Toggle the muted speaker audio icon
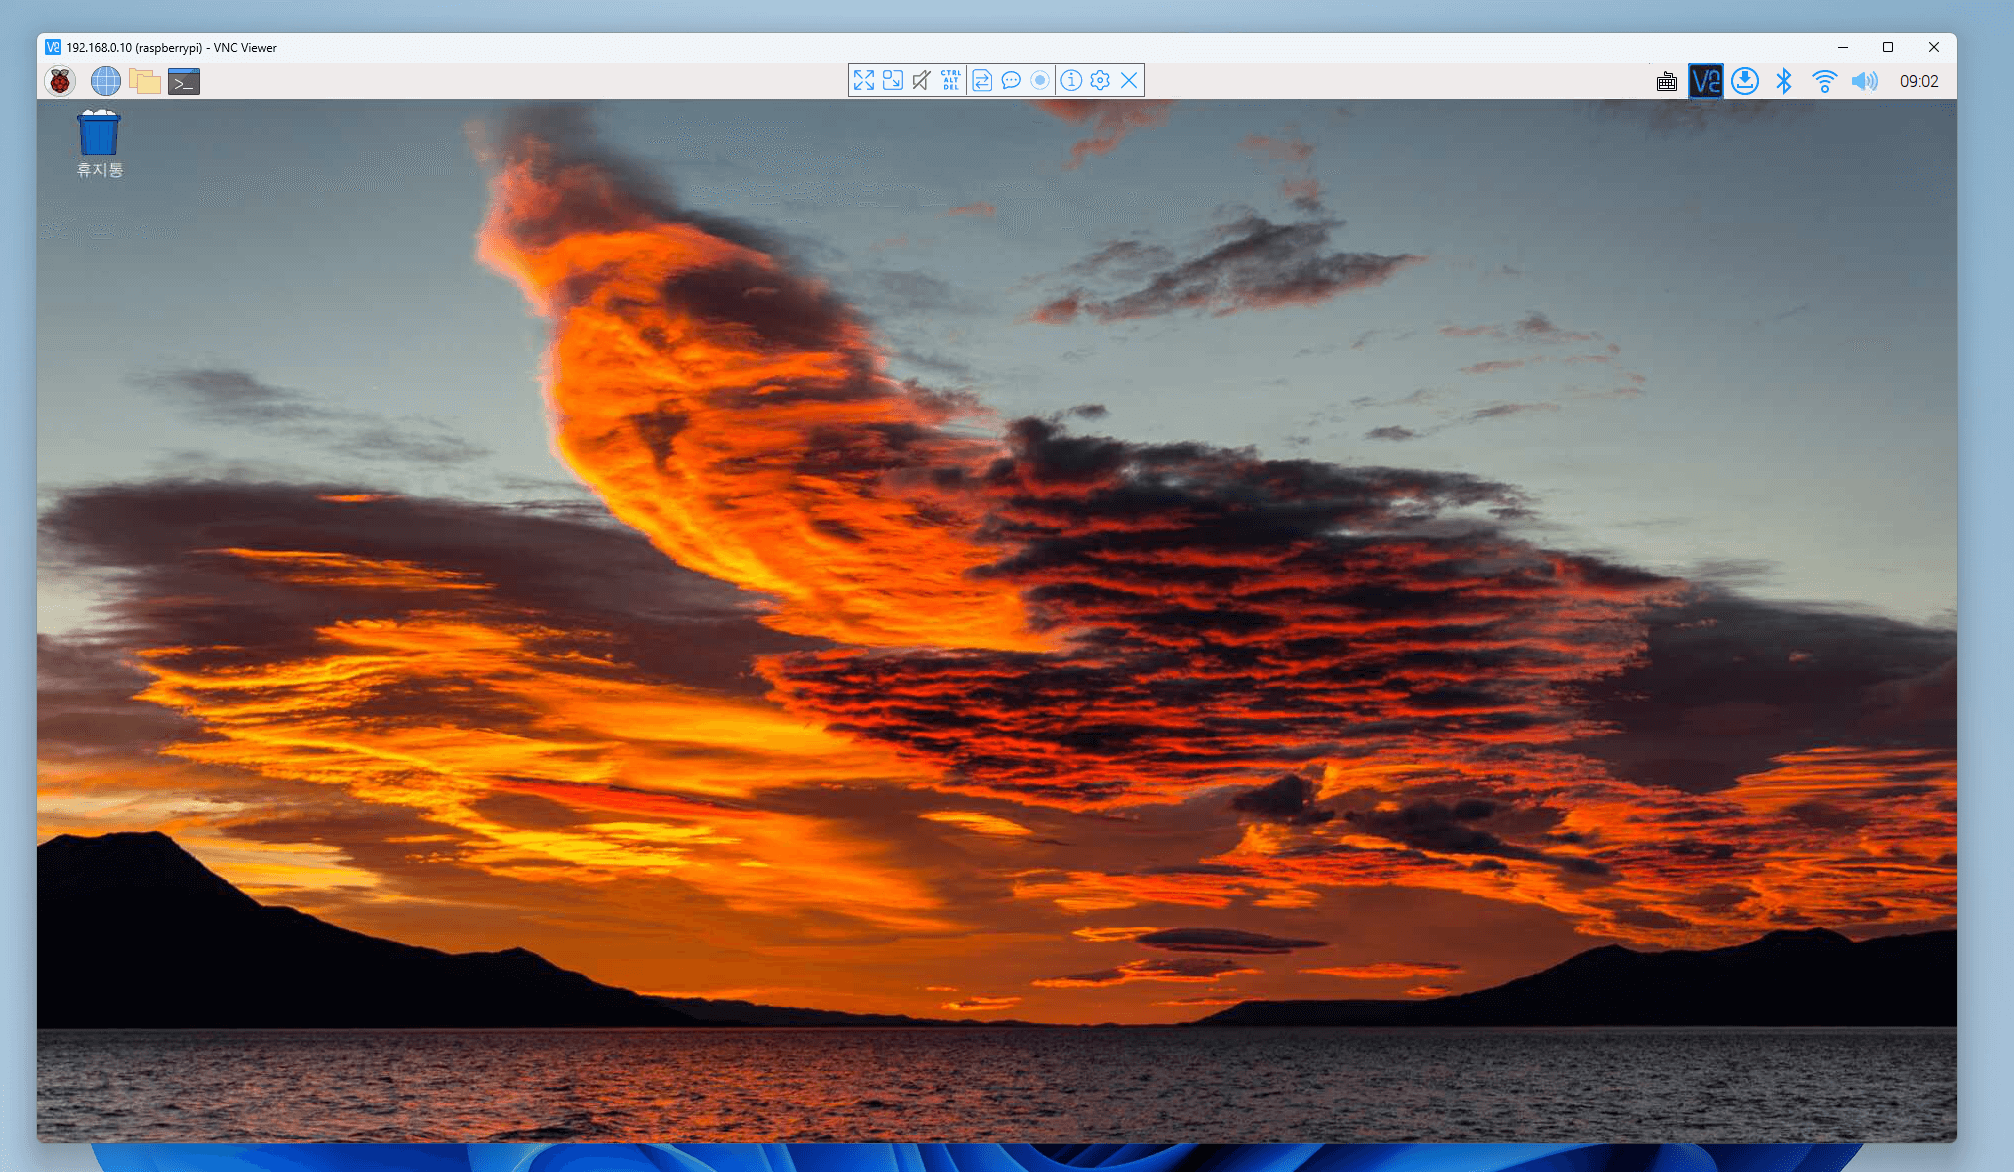2014x1172 pixels. [922, 81]
